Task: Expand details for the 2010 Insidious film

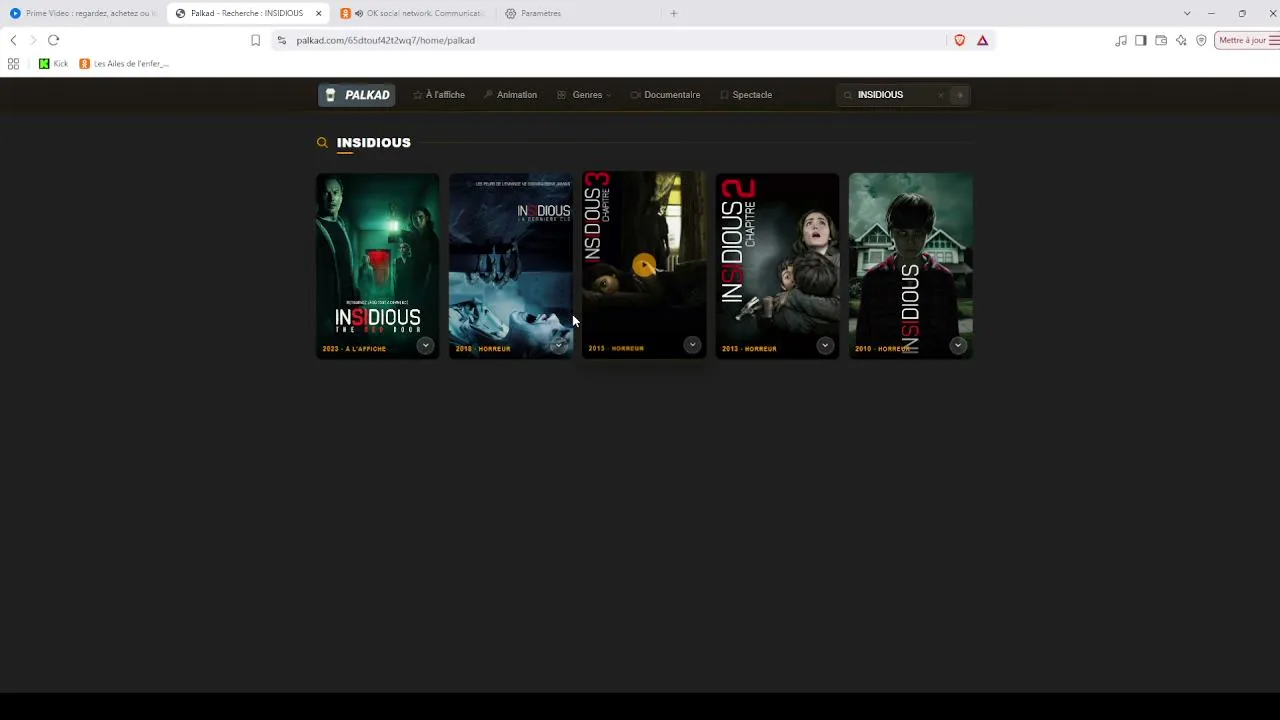Action: click(x=958, y=345)
